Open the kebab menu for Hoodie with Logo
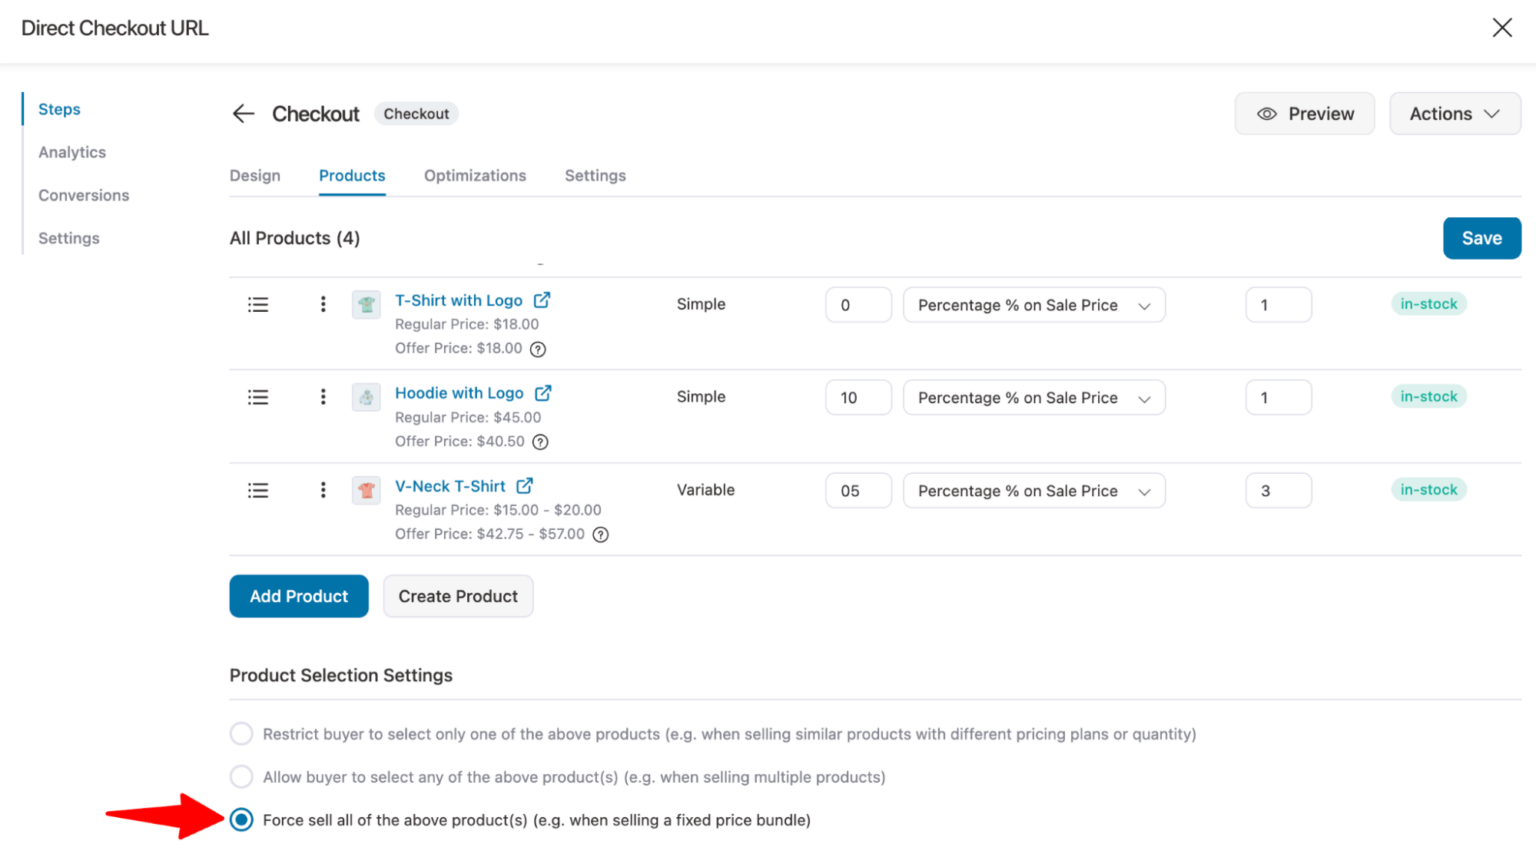Viewport: 1536px width, 864px height. coord(322,397)
